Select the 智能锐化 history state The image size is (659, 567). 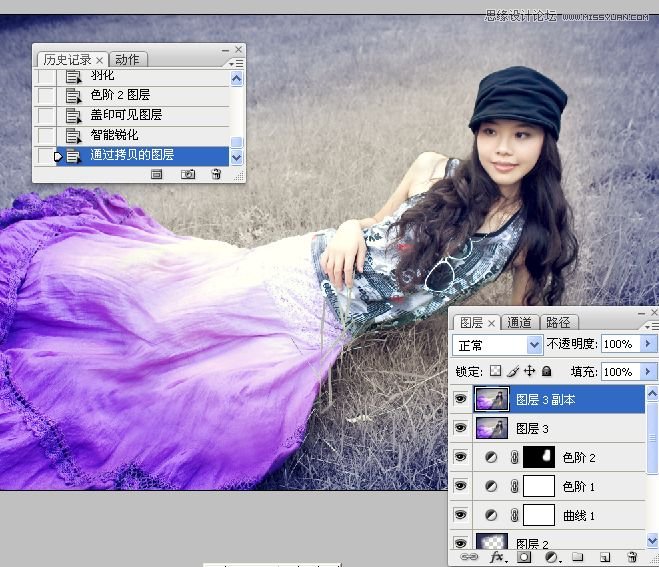tap(114, 135)
